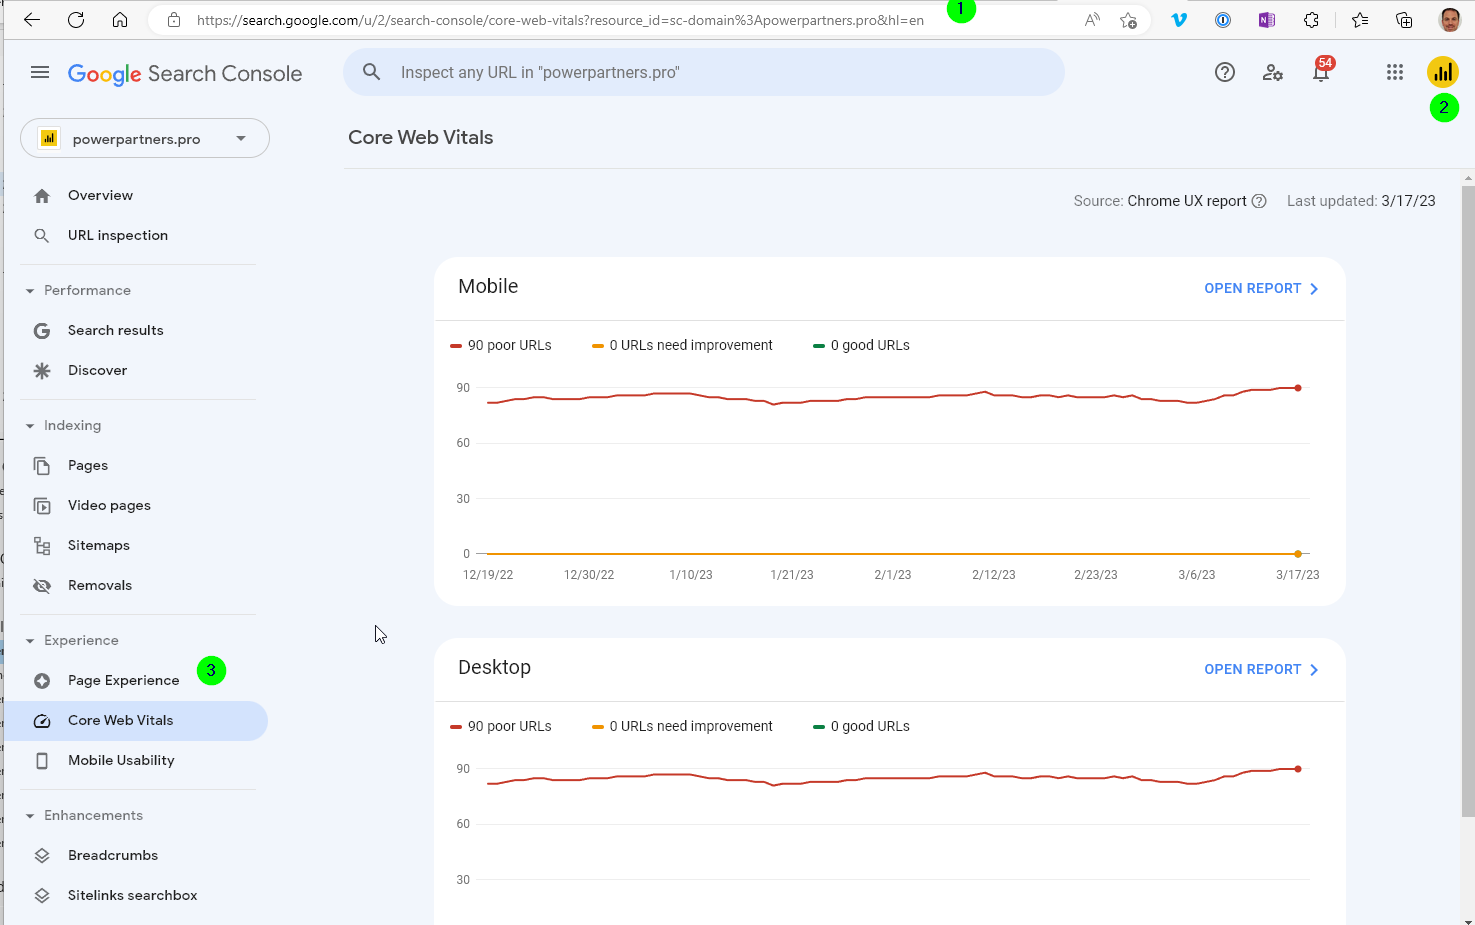1475x925 pixels.
Task: Click Mobile '90 poor URLs' legend
Action: point(501,345)
